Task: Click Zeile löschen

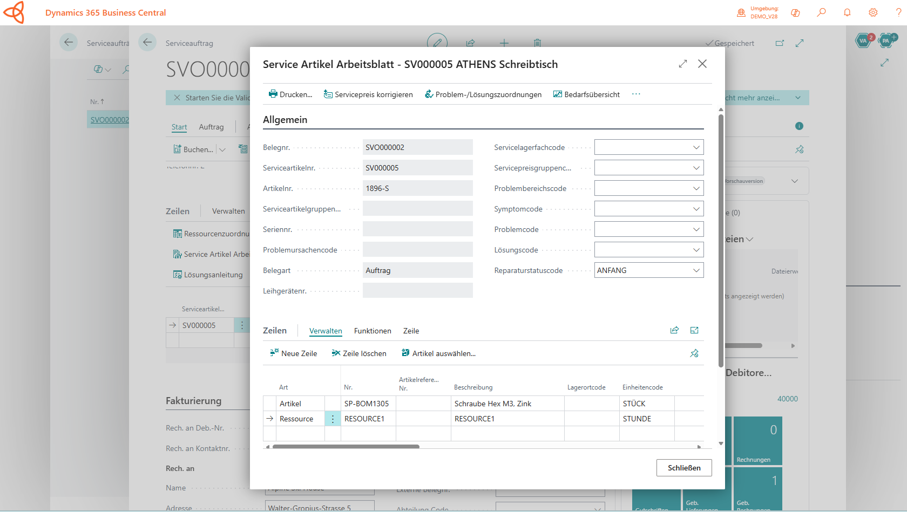Action: click(359, 353)
